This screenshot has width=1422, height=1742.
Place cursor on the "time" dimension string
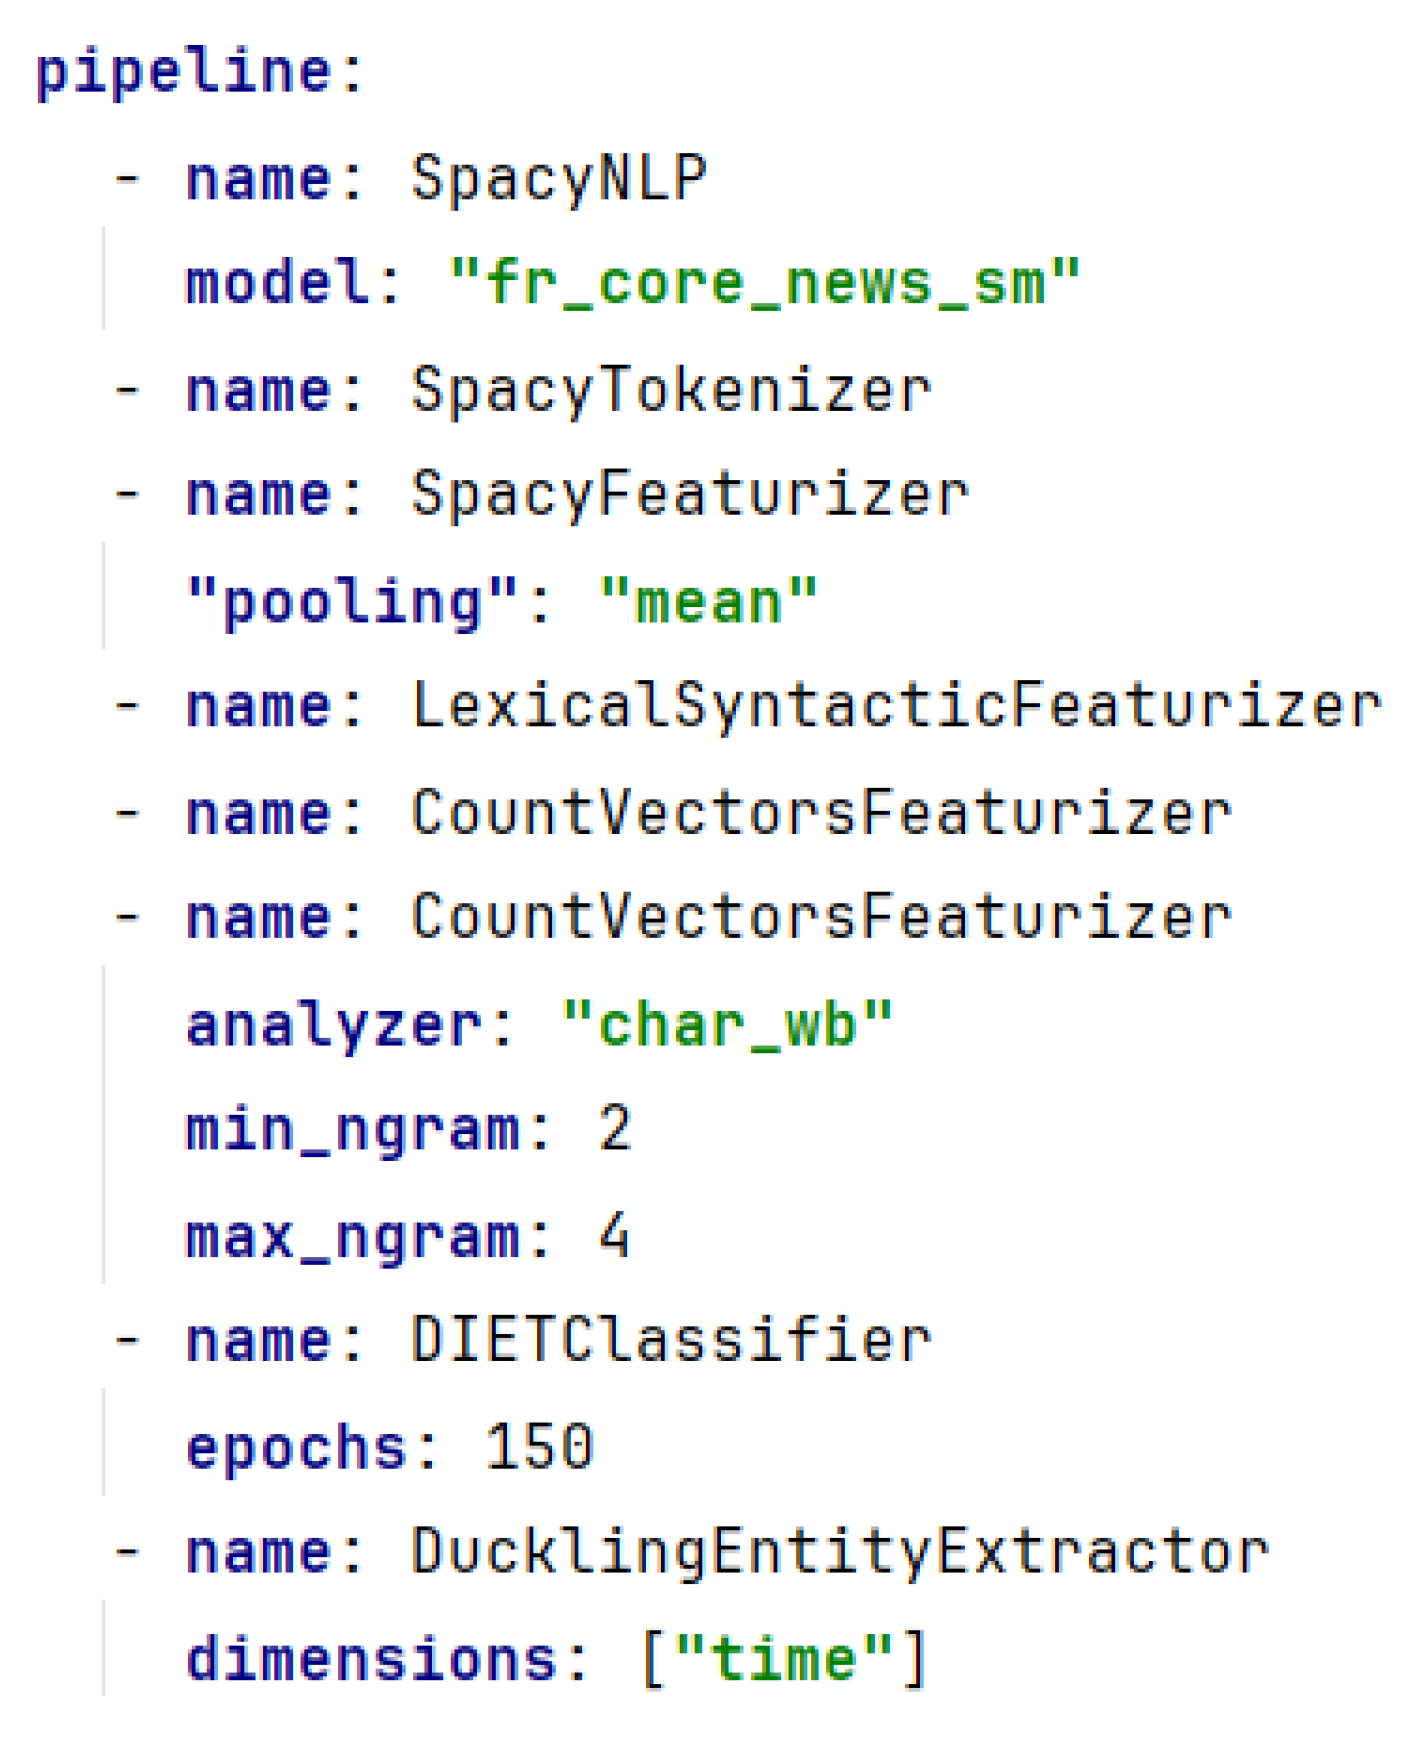784,1659
